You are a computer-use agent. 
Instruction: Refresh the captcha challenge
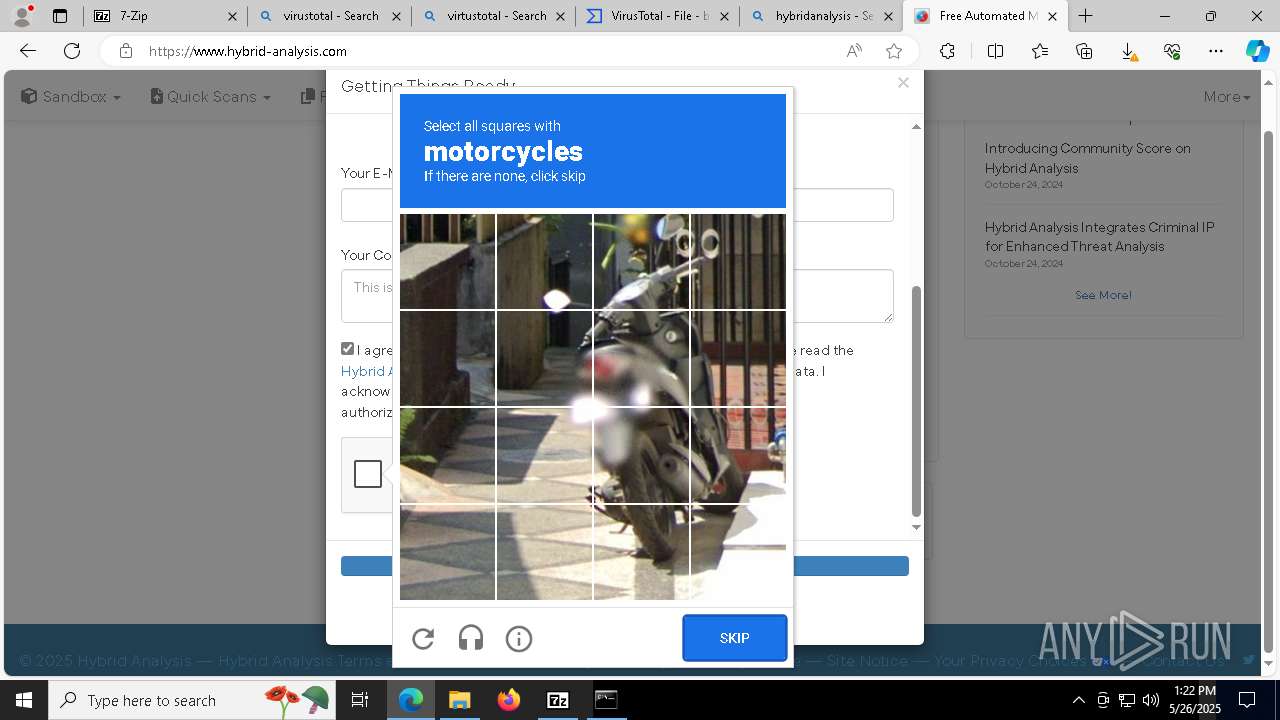(x=423, y=638)
